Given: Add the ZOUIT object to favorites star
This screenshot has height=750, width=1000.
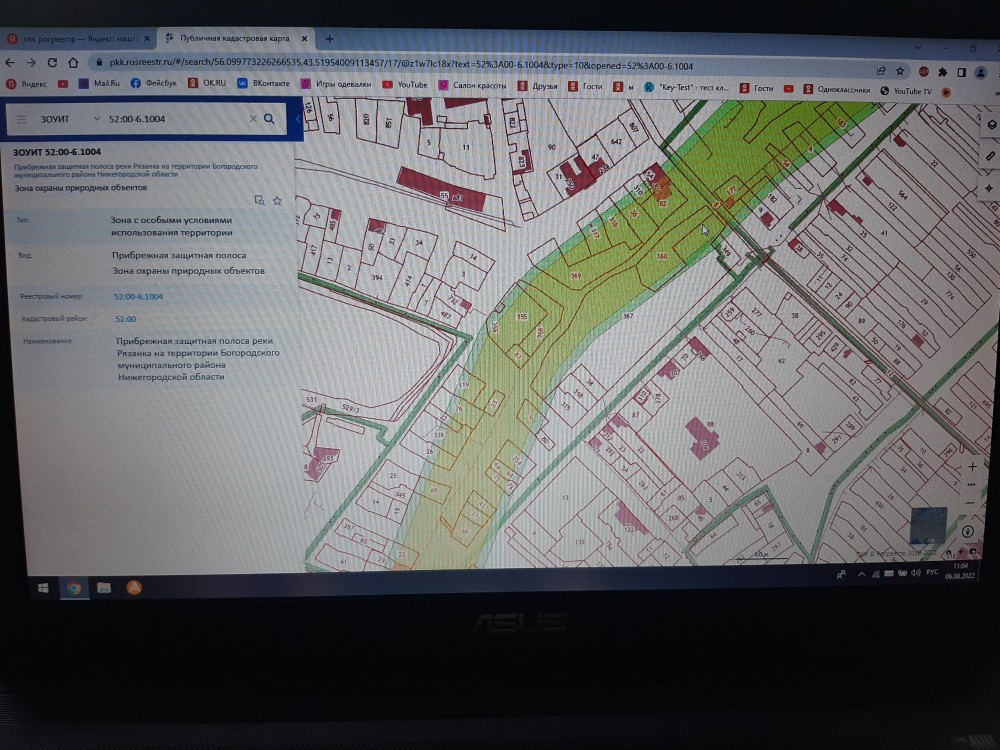Looking at the screenshot, I should pyautogui.click(x=278, y=200).
